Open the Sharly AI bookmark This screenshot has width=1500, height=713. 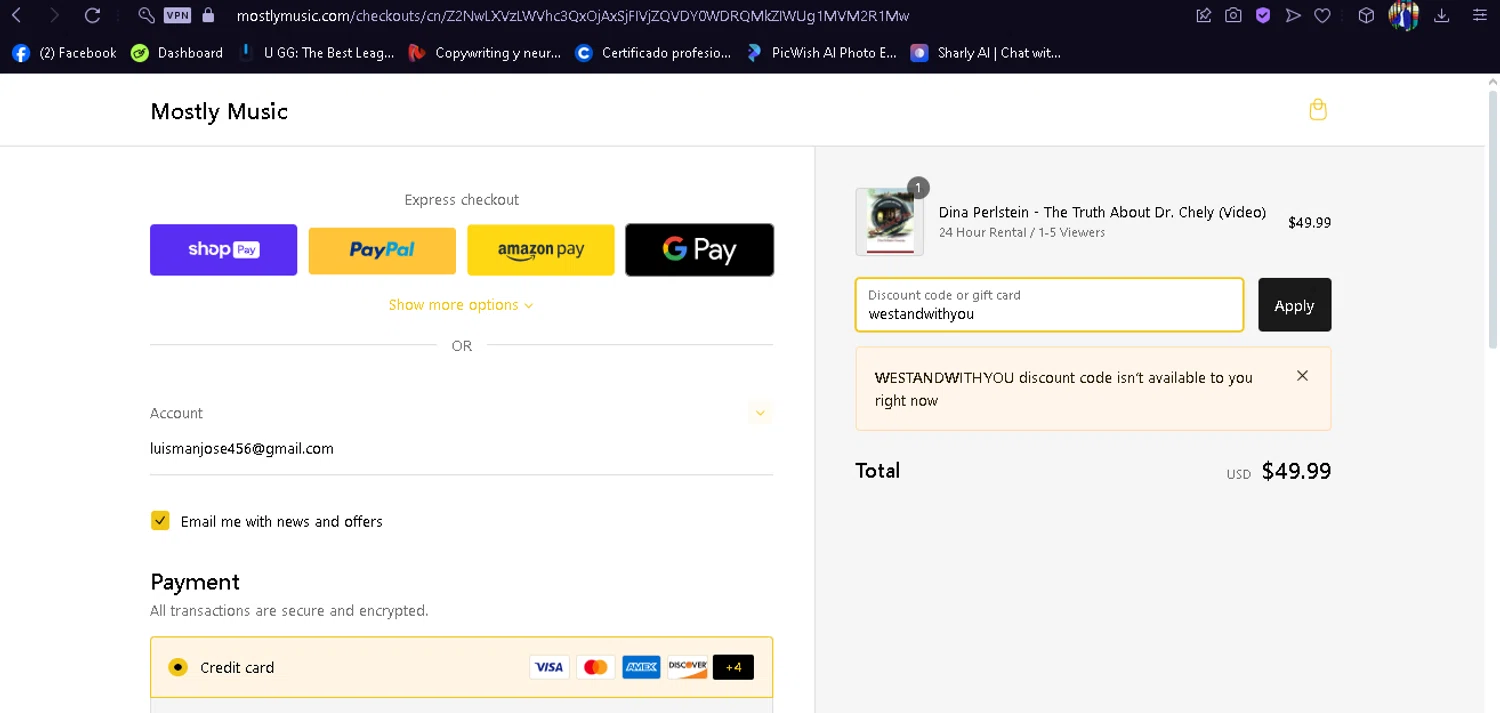tap(986, 53)
